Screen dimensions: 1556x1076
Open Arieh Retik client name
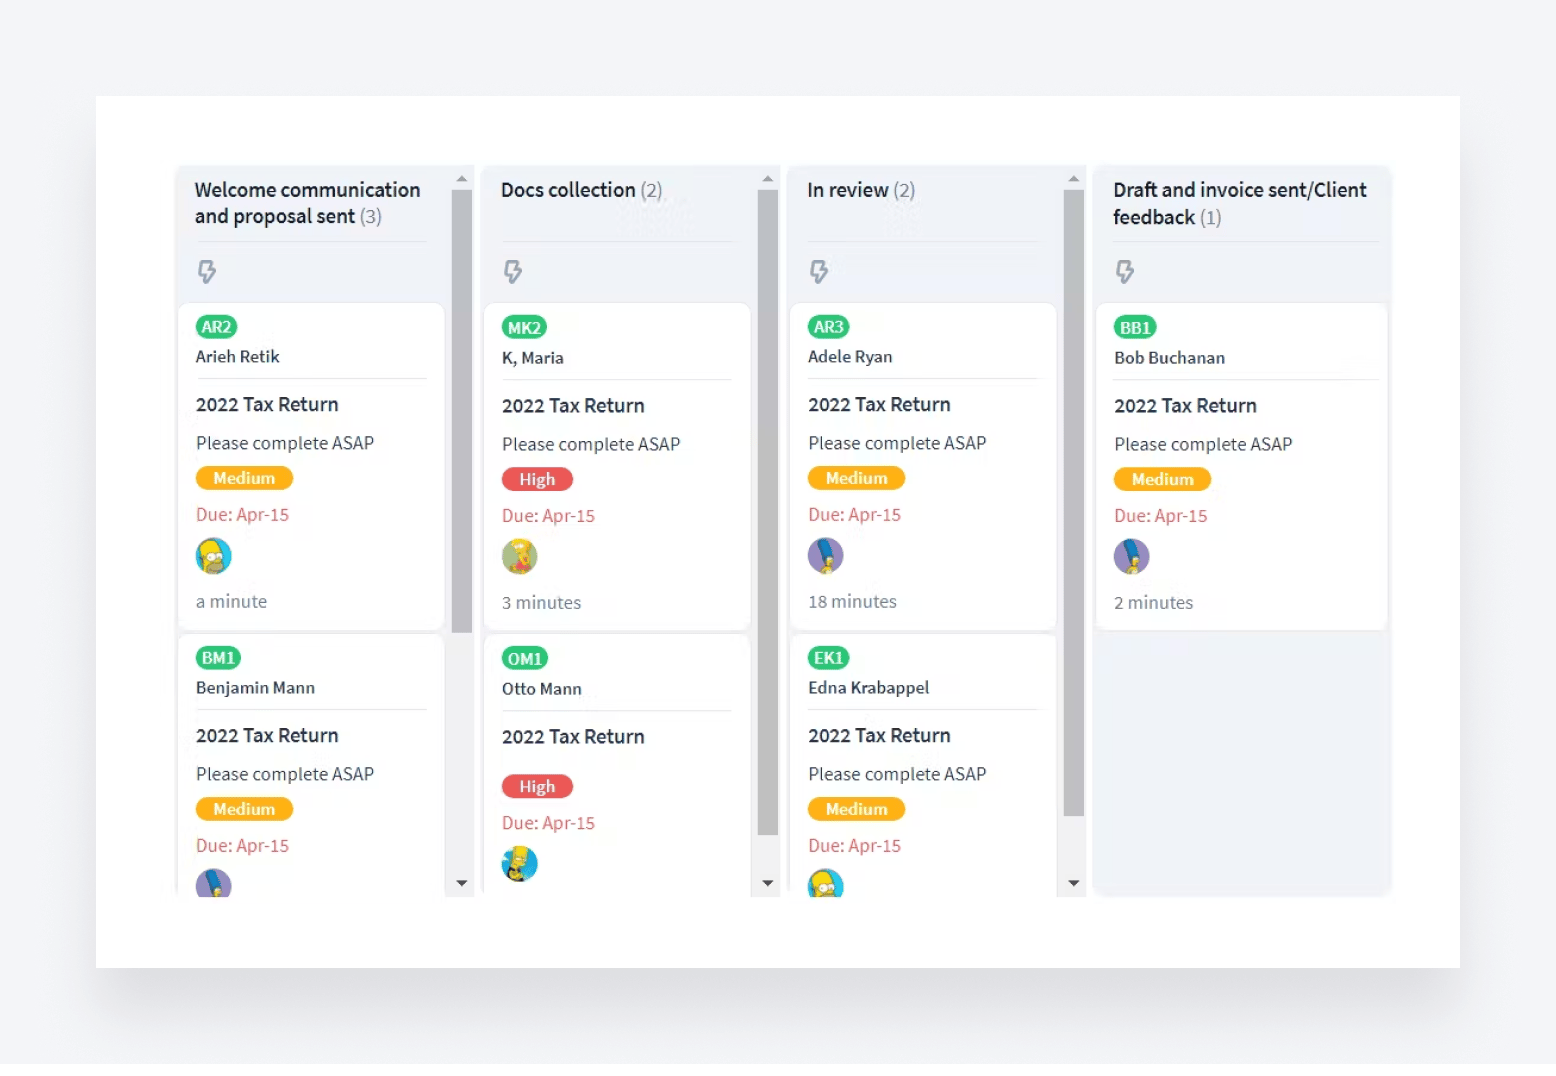(x=238, y=357)
